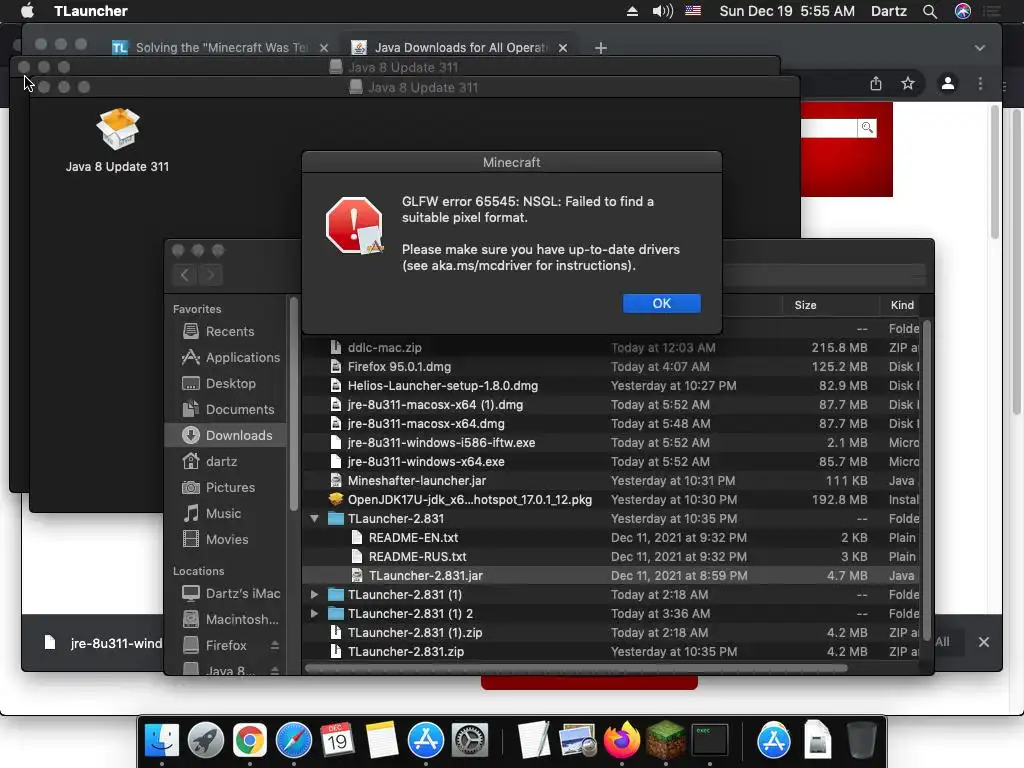The height and width of the screenshot is (768, 1024).
Task: Open Siri from the menu bar
Action: 963,11
